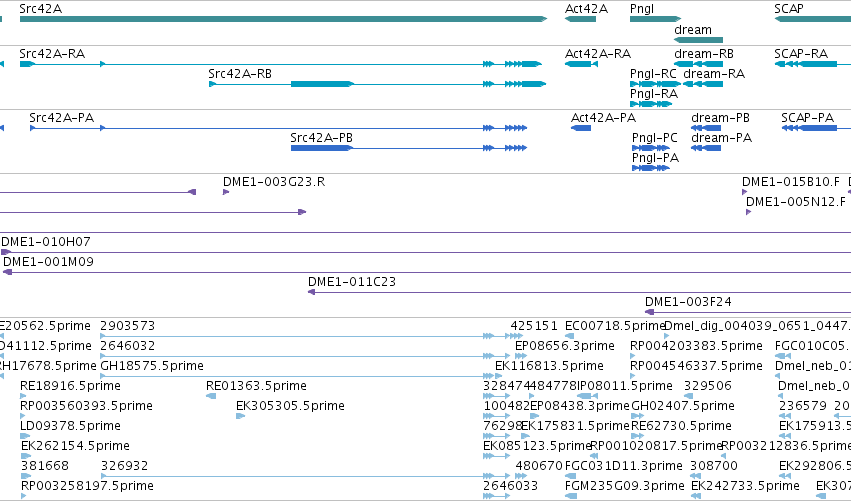Click the IP08011.5prime EST label
This screenshot has width=851, height=501.
coord(625,386)
